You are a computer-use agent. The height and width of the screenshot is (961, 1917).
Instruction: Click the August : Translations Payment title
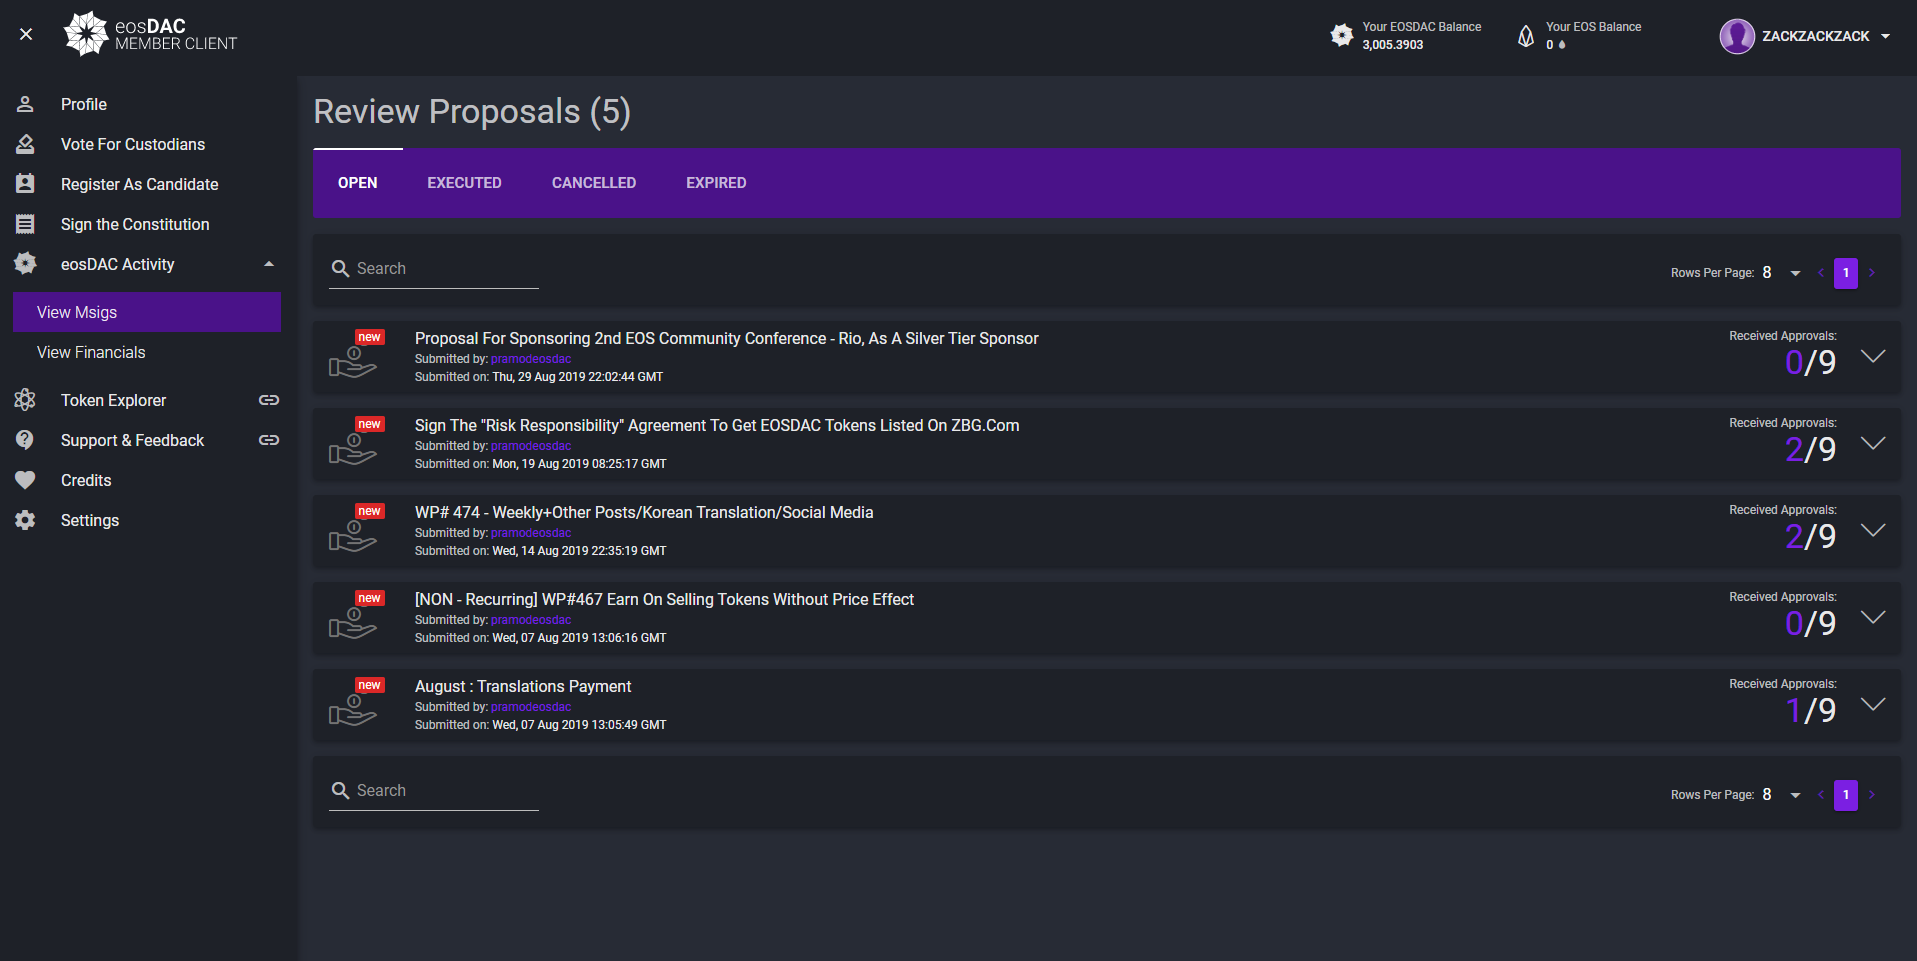[x=523, y=687]
